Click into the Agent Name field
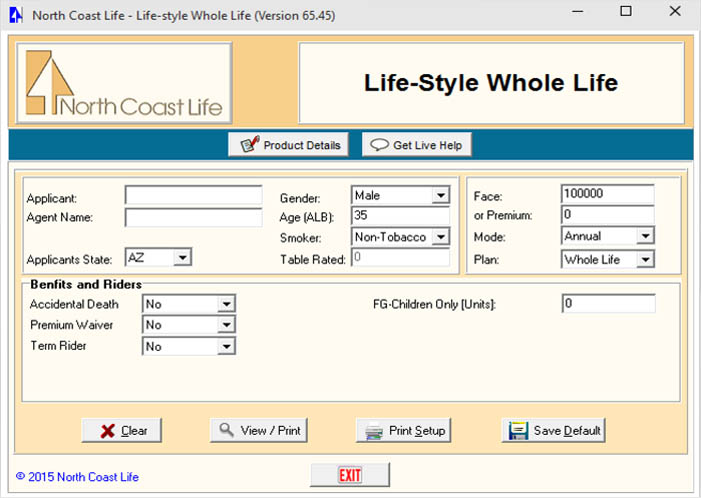Viewport: 701px width, 498px height. 194,217
